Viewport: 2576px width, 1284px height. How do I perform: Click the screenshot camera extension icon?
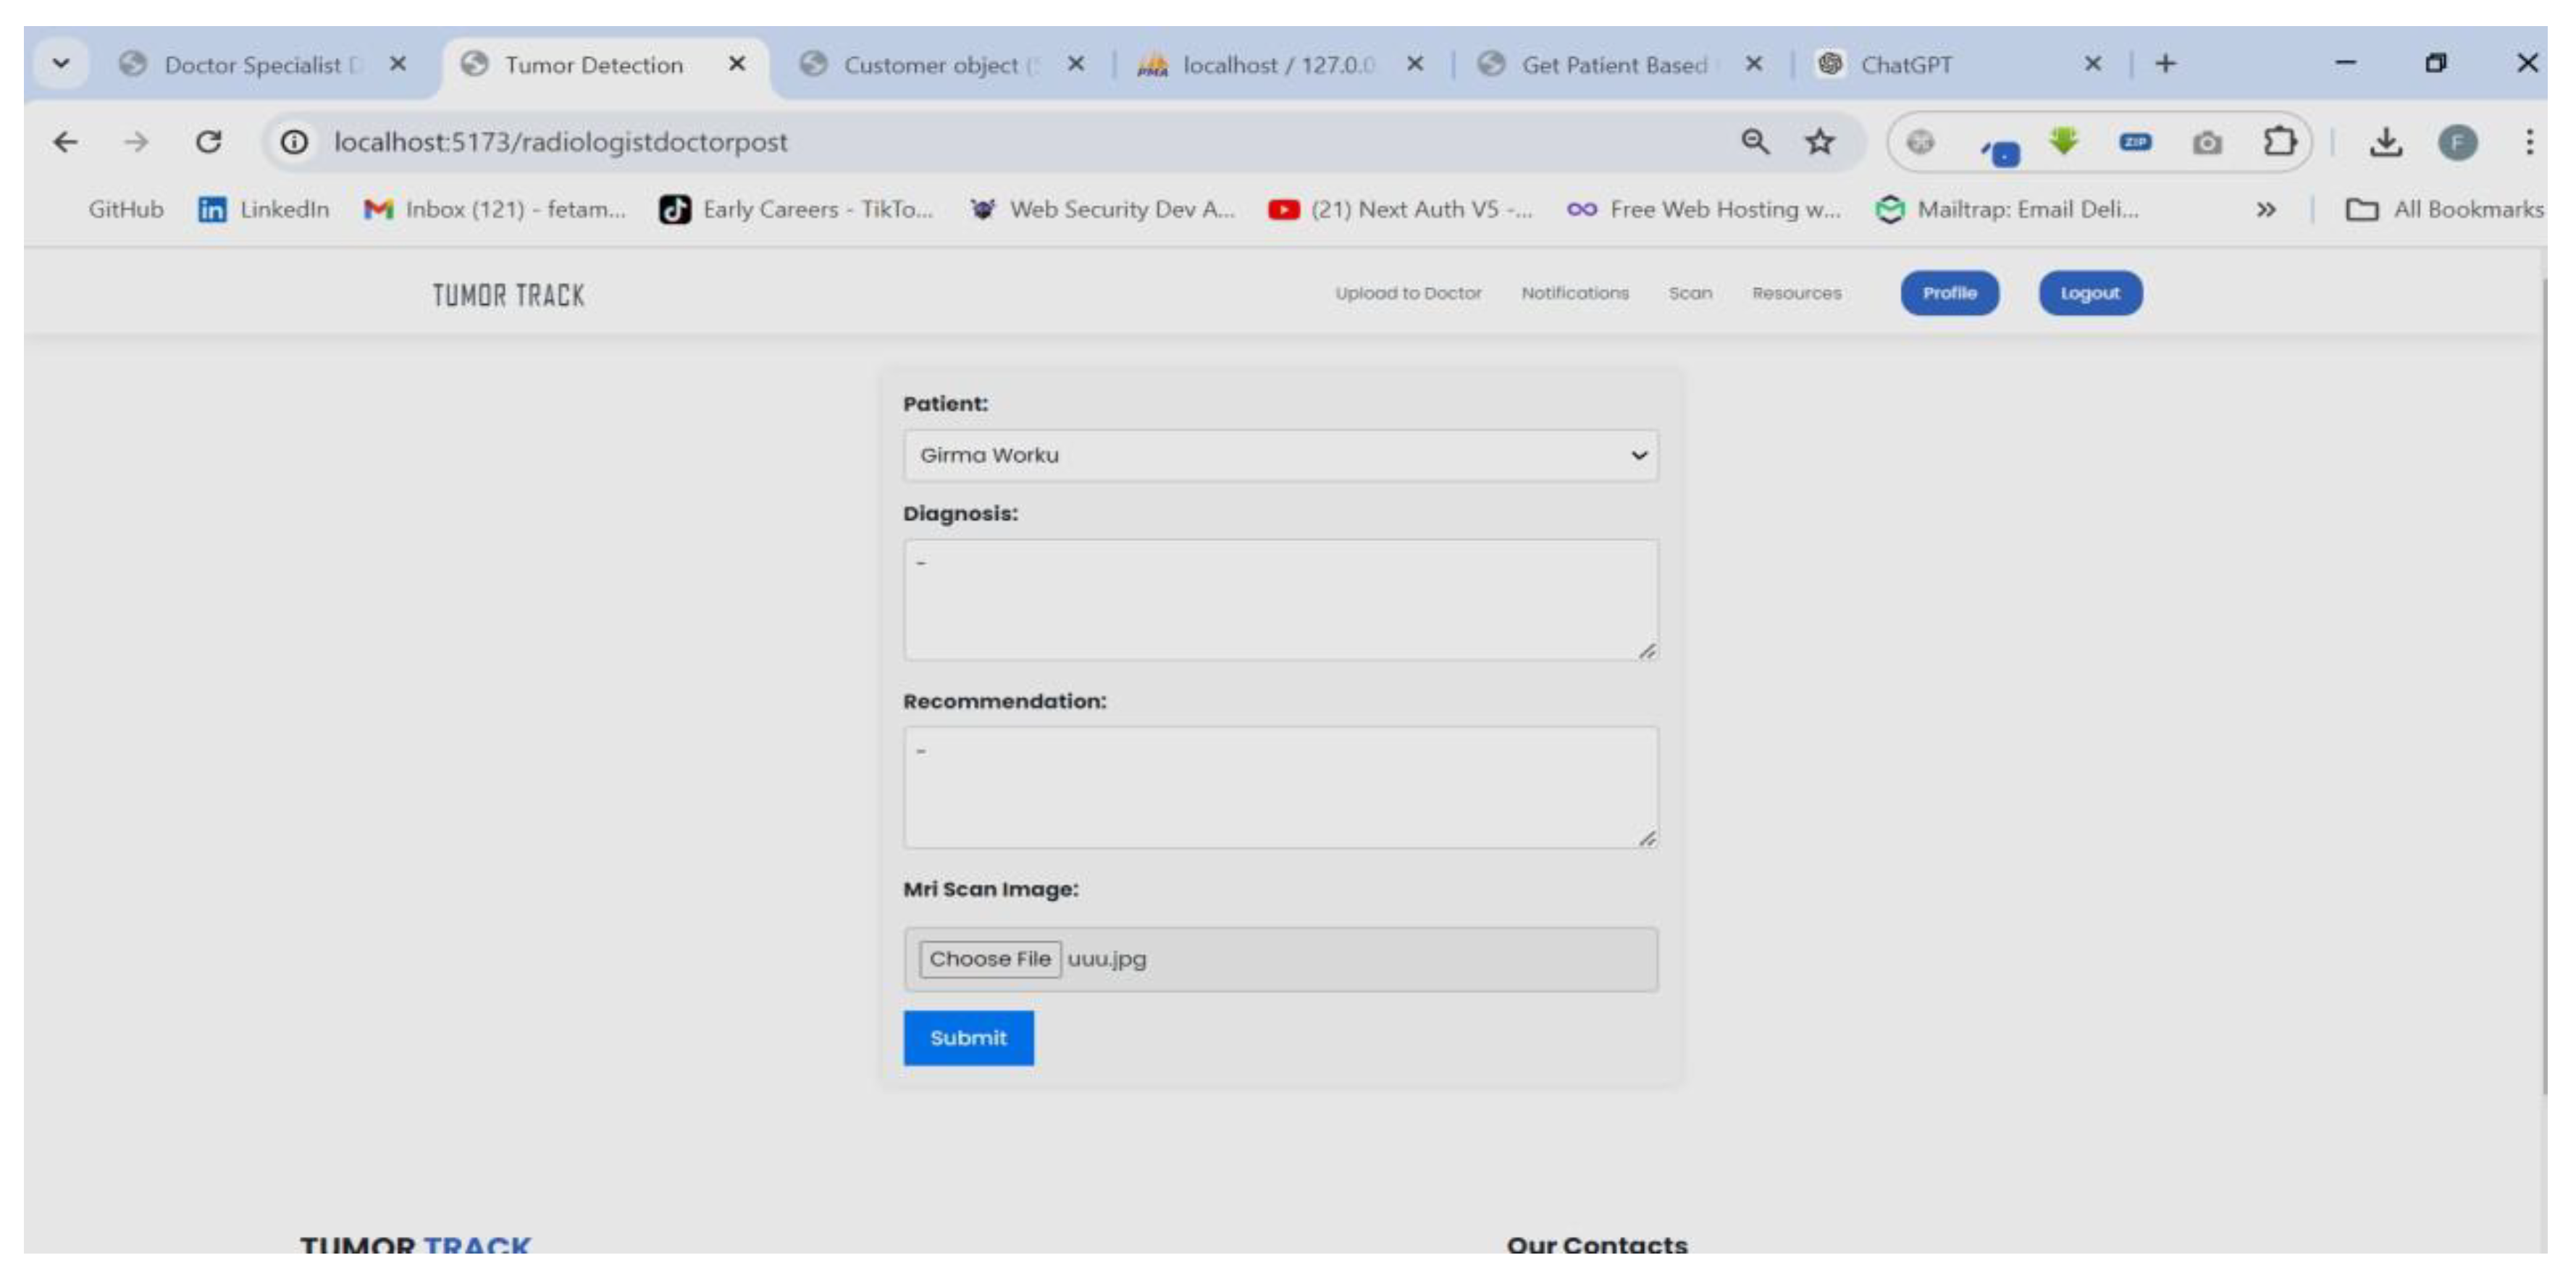2208,141
